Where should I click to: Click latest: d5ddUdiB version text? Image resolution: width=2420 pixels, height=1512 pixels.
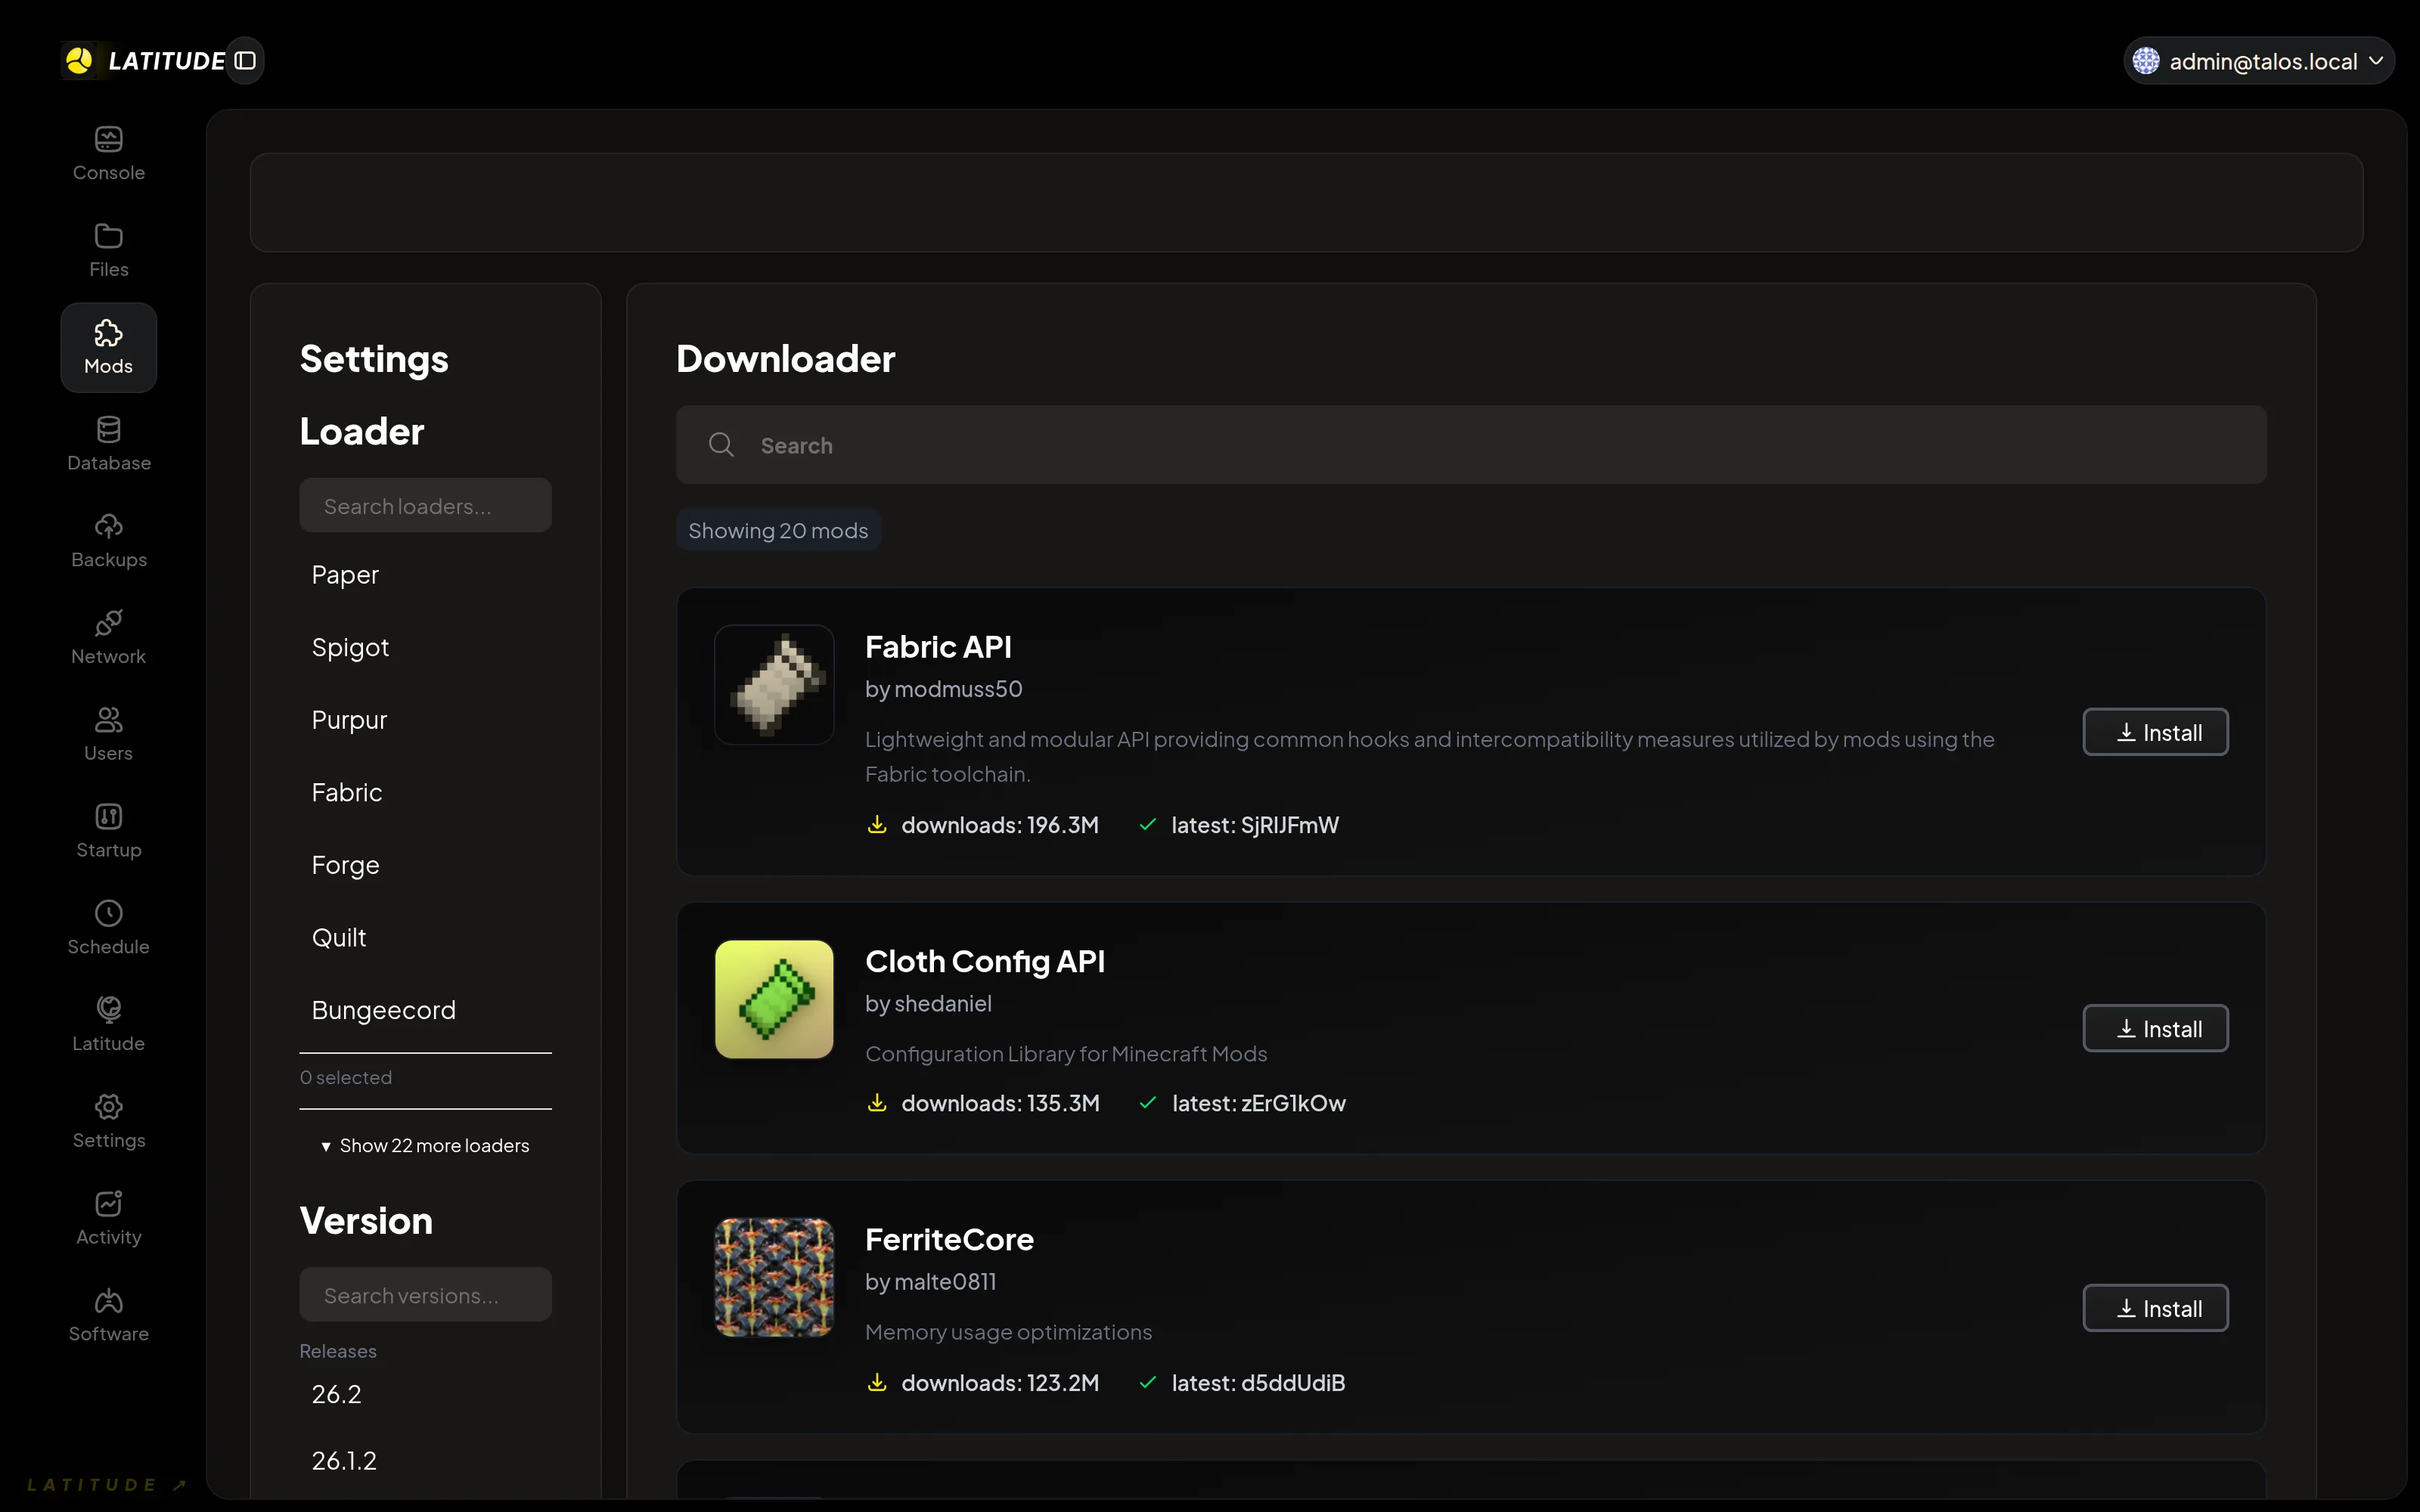[1258, 1383]
